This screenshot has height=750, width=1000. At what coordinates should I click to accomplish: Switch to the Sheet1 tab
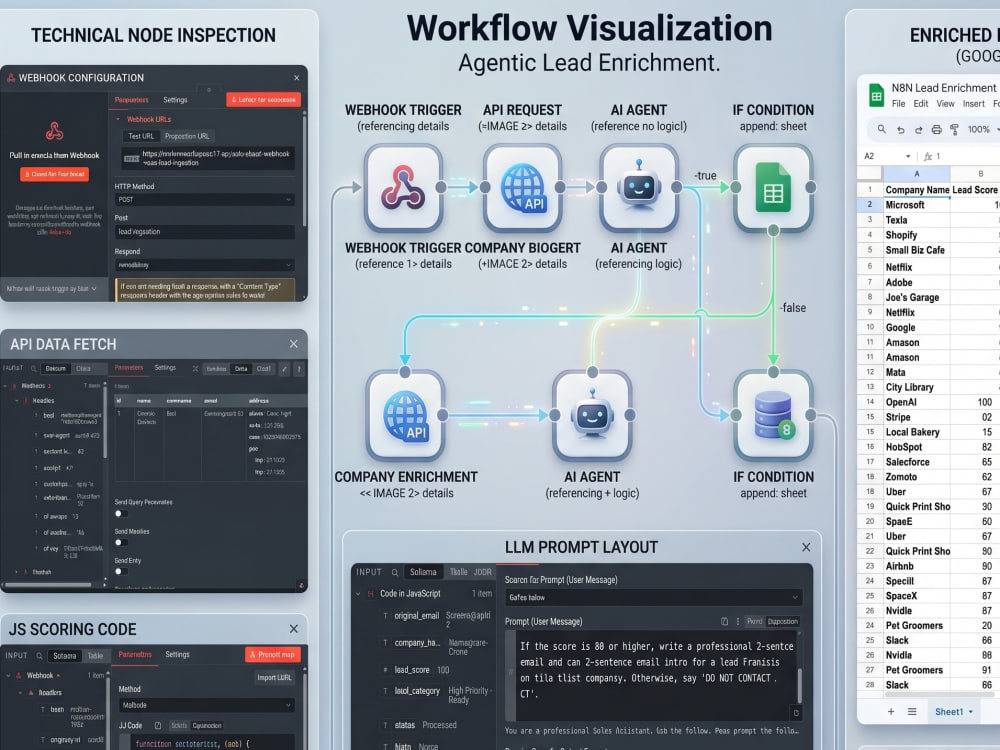pyautogui.click(x=953, y=712)
